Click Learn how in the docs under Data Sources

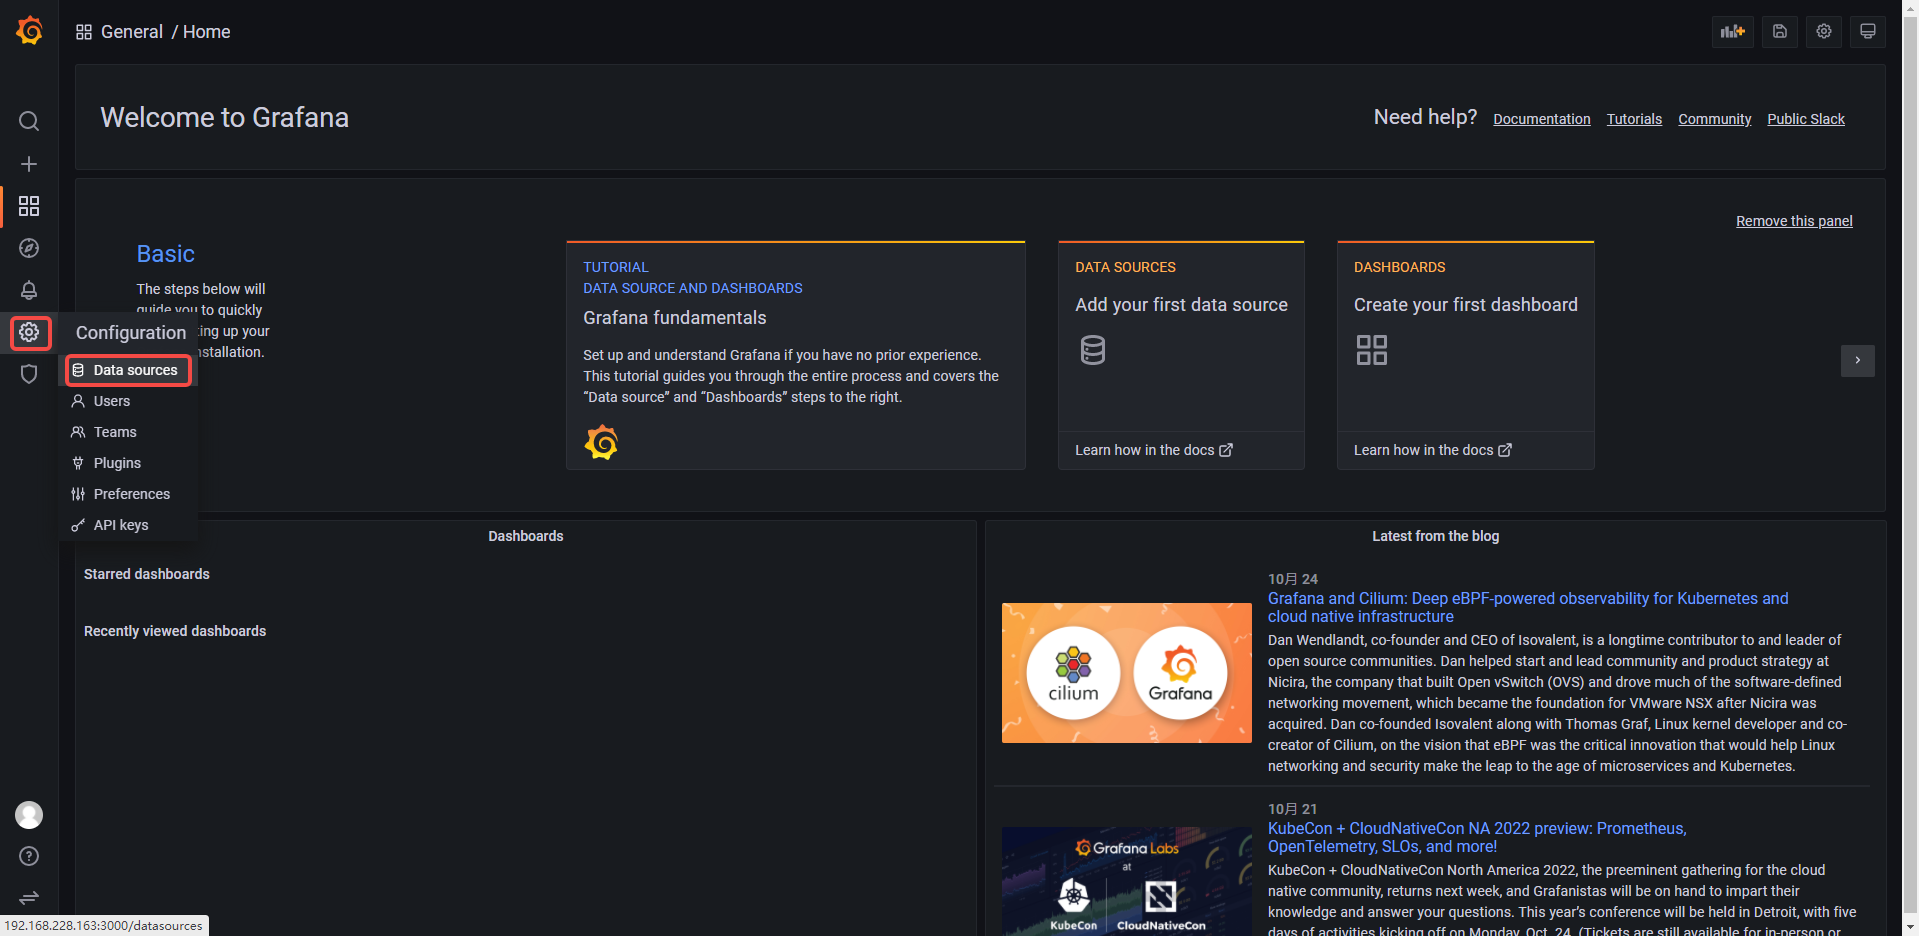(x=1154, y=450)
